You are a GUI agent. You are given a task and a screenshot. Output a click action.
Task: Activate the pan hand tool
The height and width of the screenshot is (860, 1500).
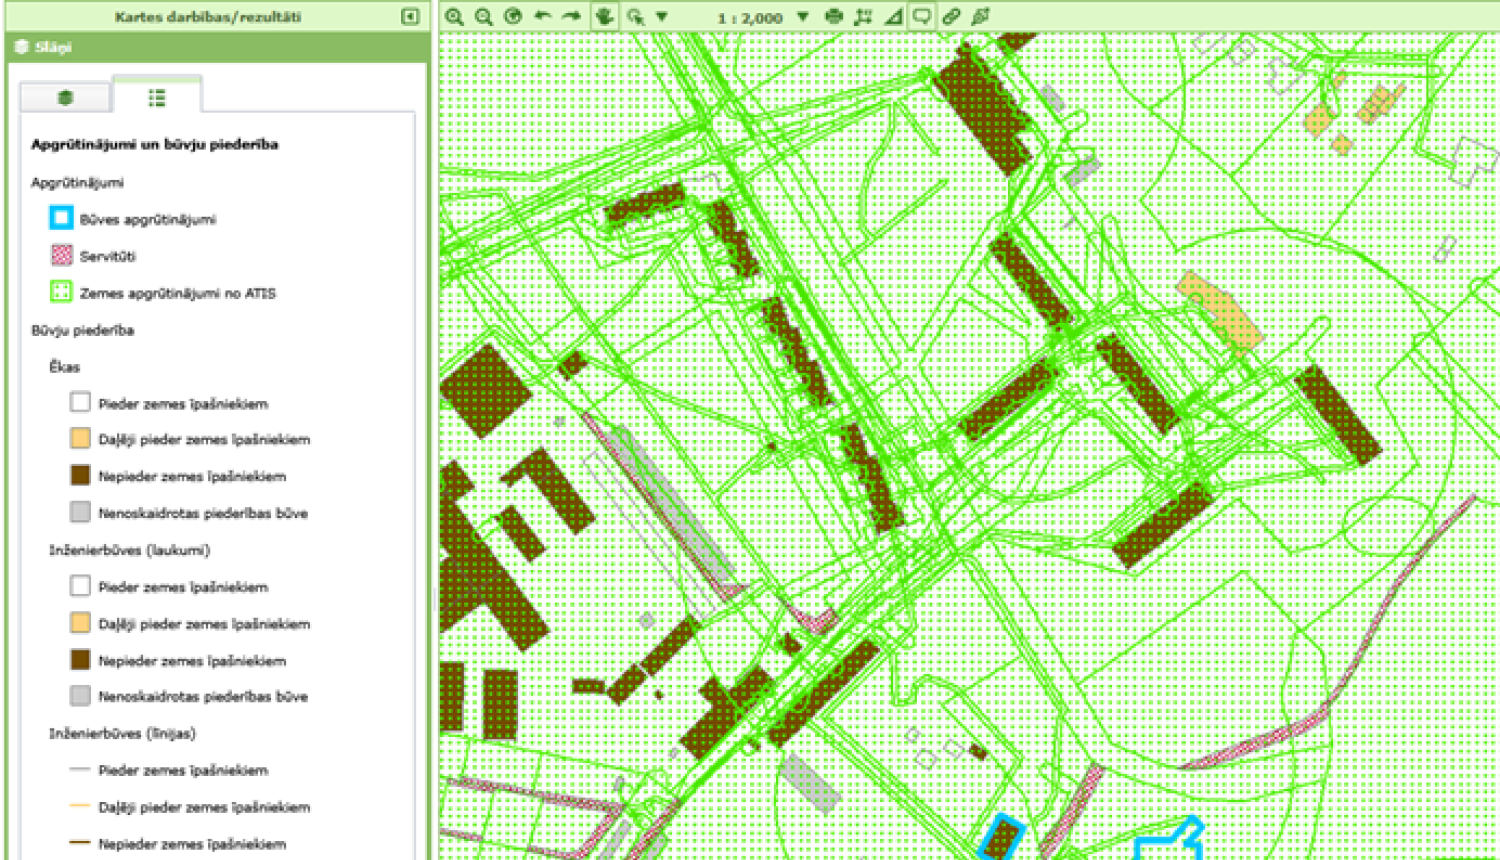604,17
